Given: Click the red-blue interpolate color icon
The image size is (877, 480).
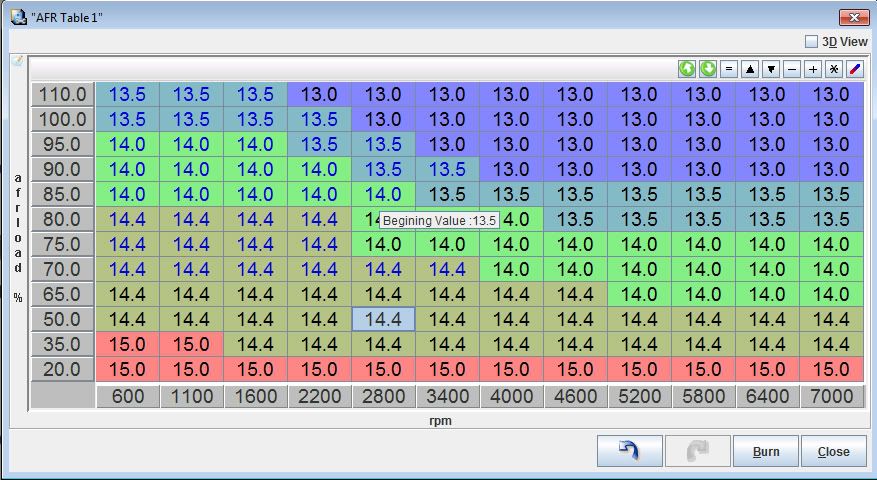Looking at the screenshot, I should tap(854, 69).
